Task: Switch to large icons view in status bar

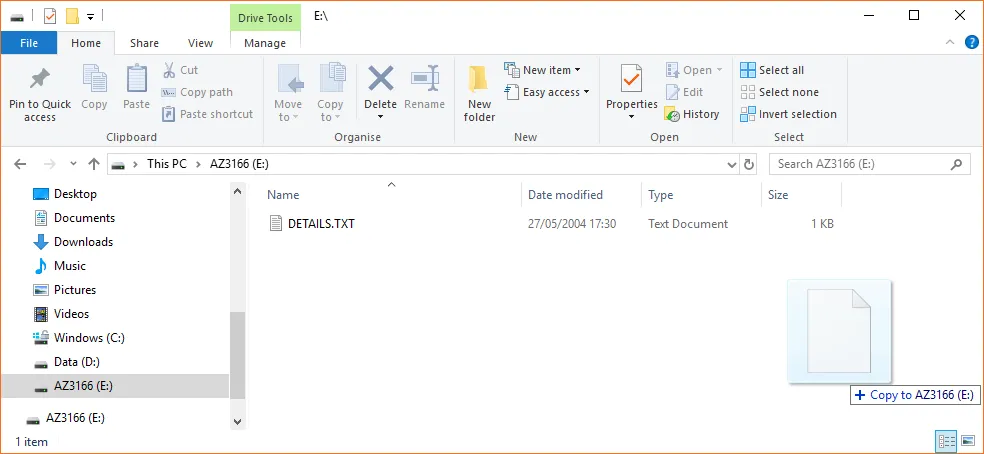Action: [967, 441]
